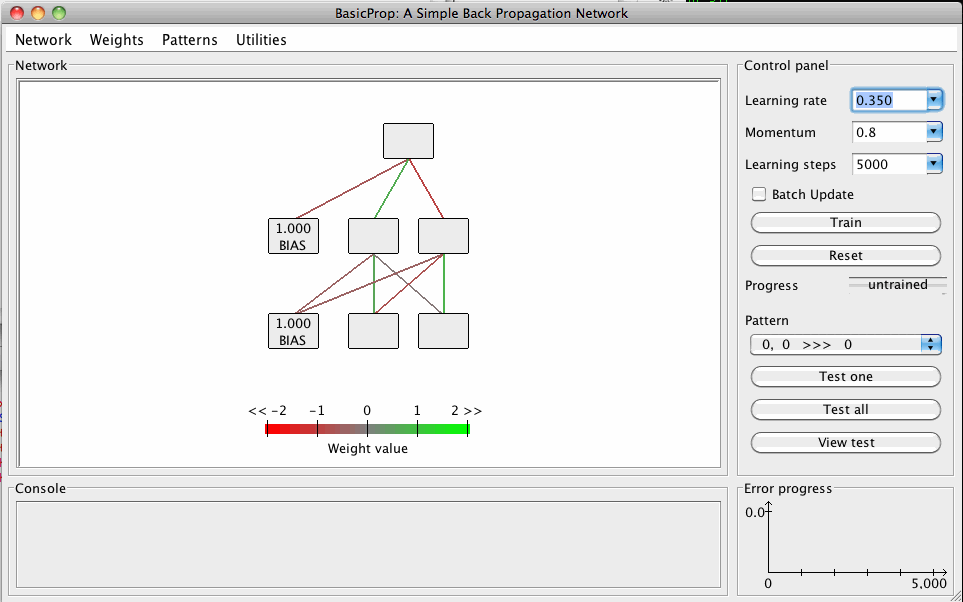
Task: Click the red-to-green weight value color bar
Action: click(367, 429)
